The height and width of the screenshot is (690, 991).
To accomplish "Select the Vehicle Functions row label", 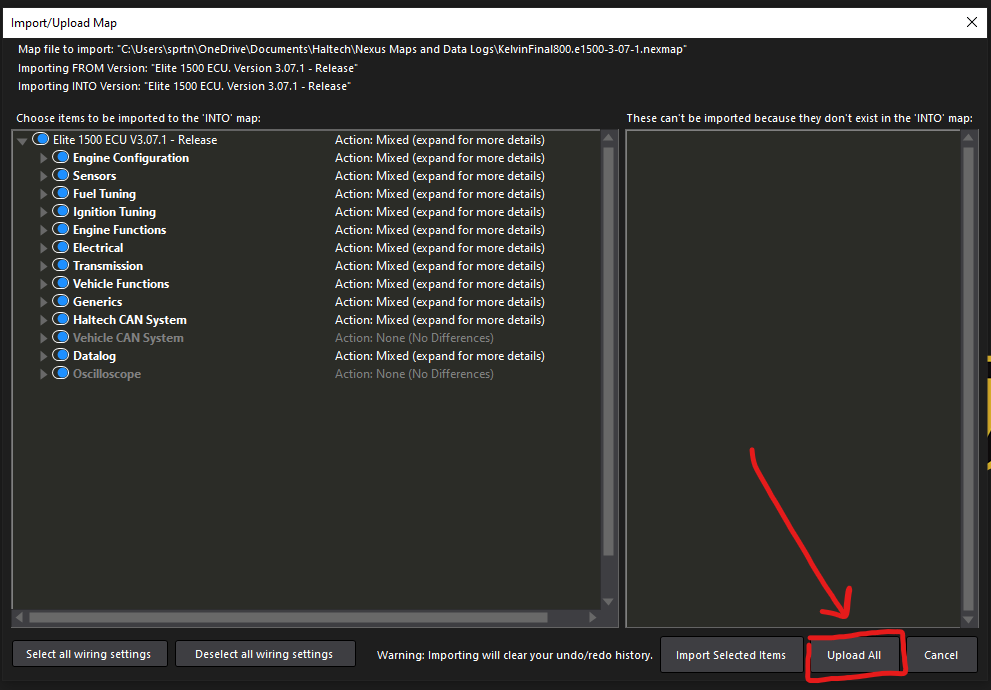I will coord(121,284).
